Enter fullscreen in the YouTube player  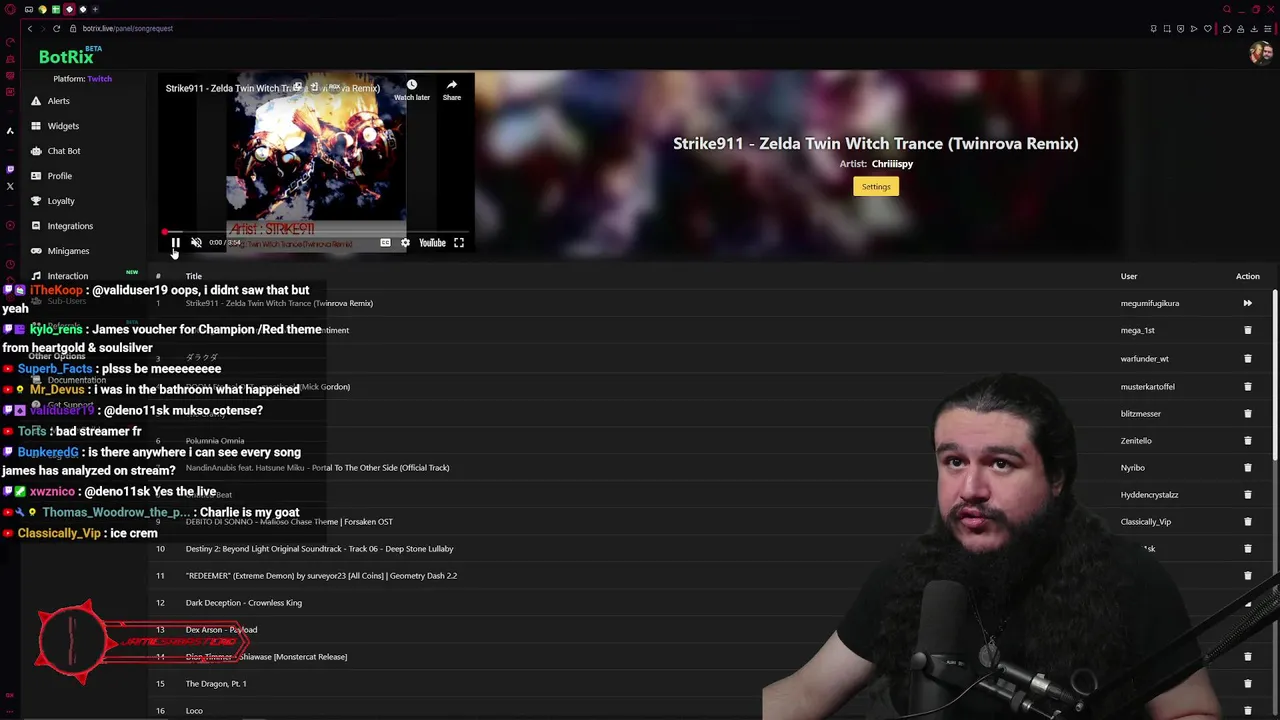[459, 242]
